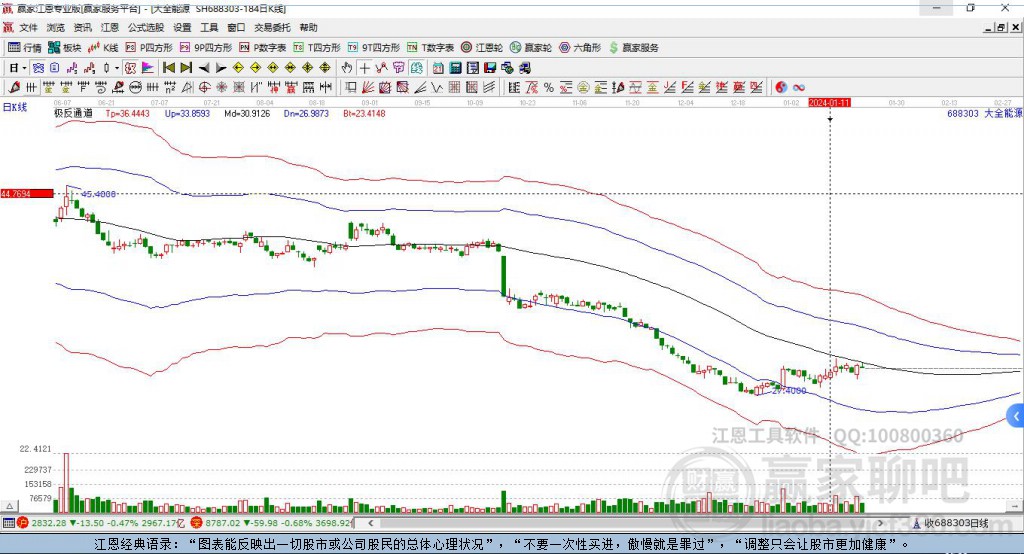
Task: Open the 交易委托 menu
Action: (x=272, y=27)
